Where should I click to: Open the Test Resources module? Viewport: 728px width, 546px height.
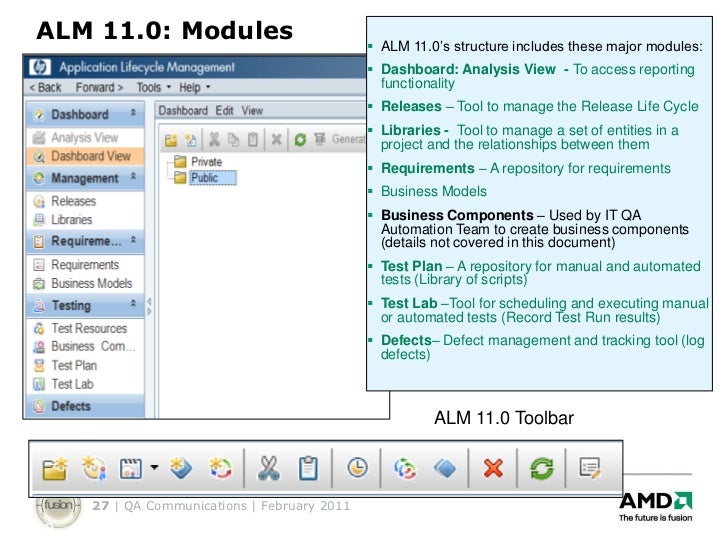(x=85, y=328)
